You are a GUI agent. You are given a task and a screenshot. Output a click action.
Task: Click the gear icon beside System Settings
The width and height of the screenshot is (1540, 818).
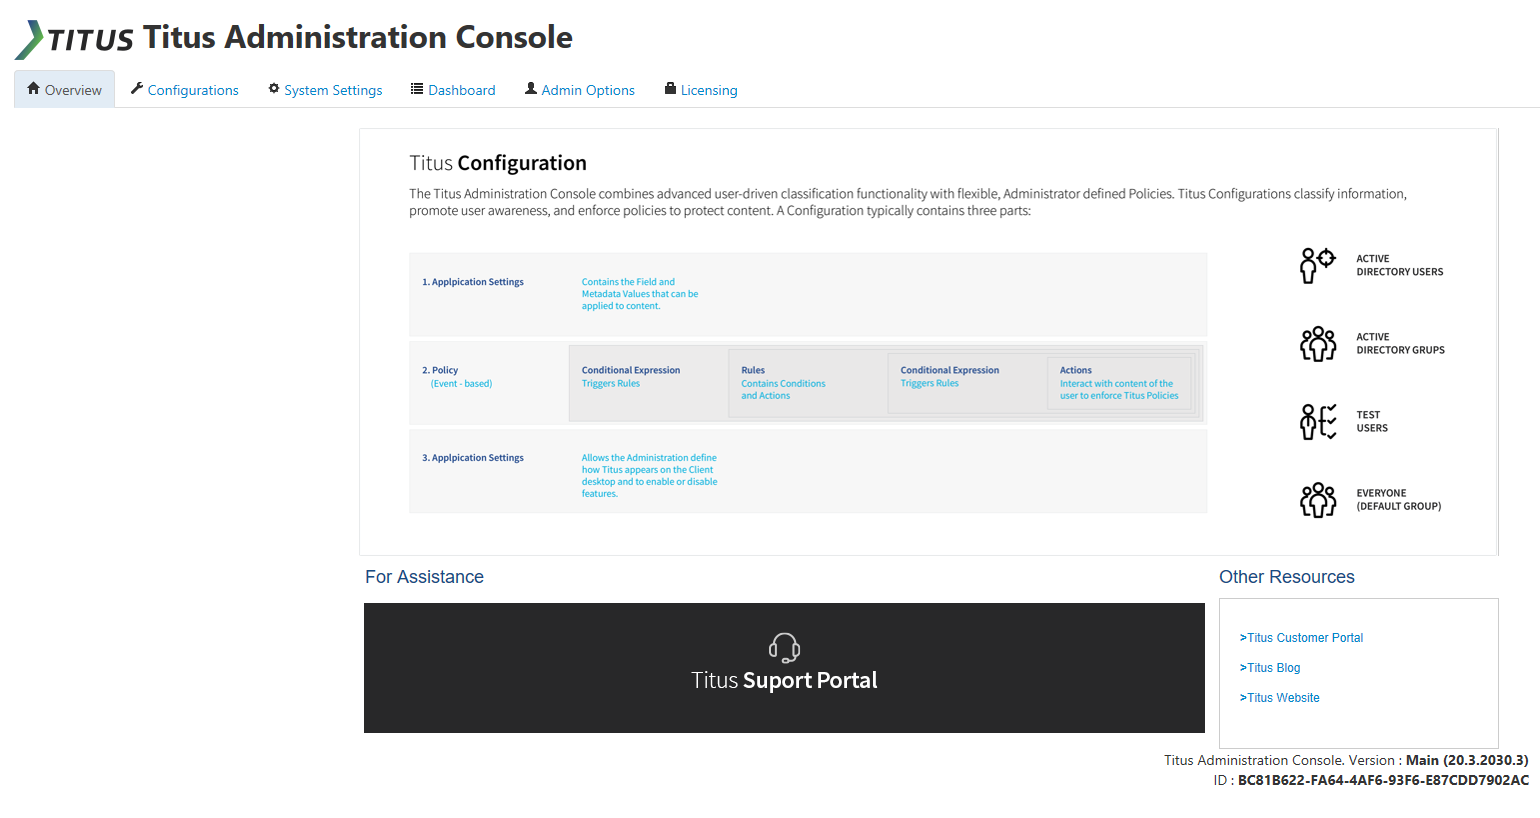pos(274,88)
